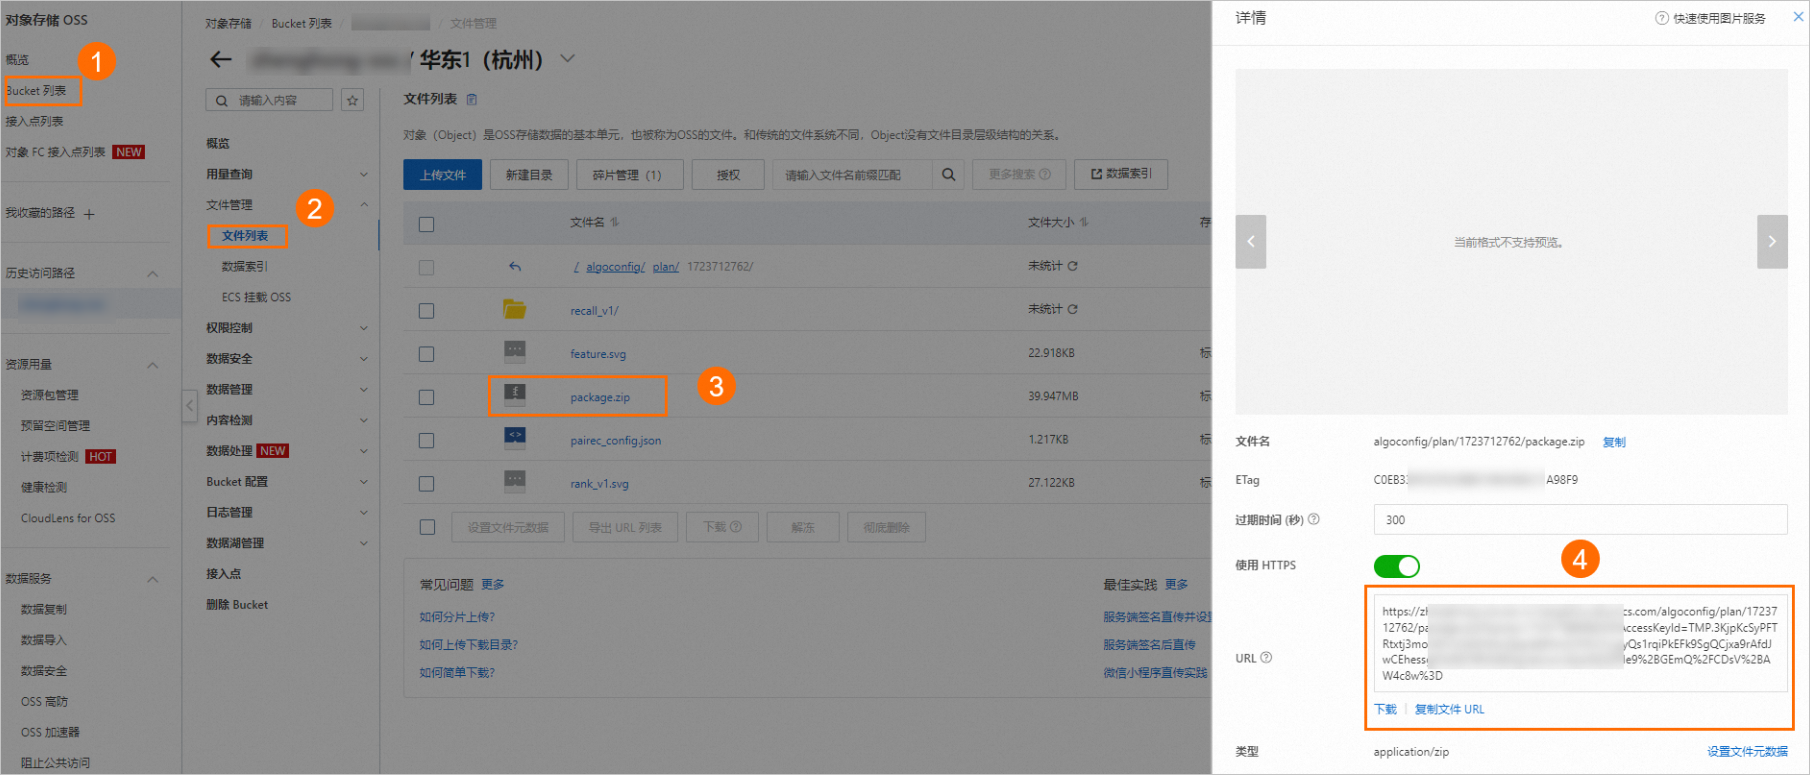
Task: Collapse the 资源用量 section
Action: click(153, 365)
